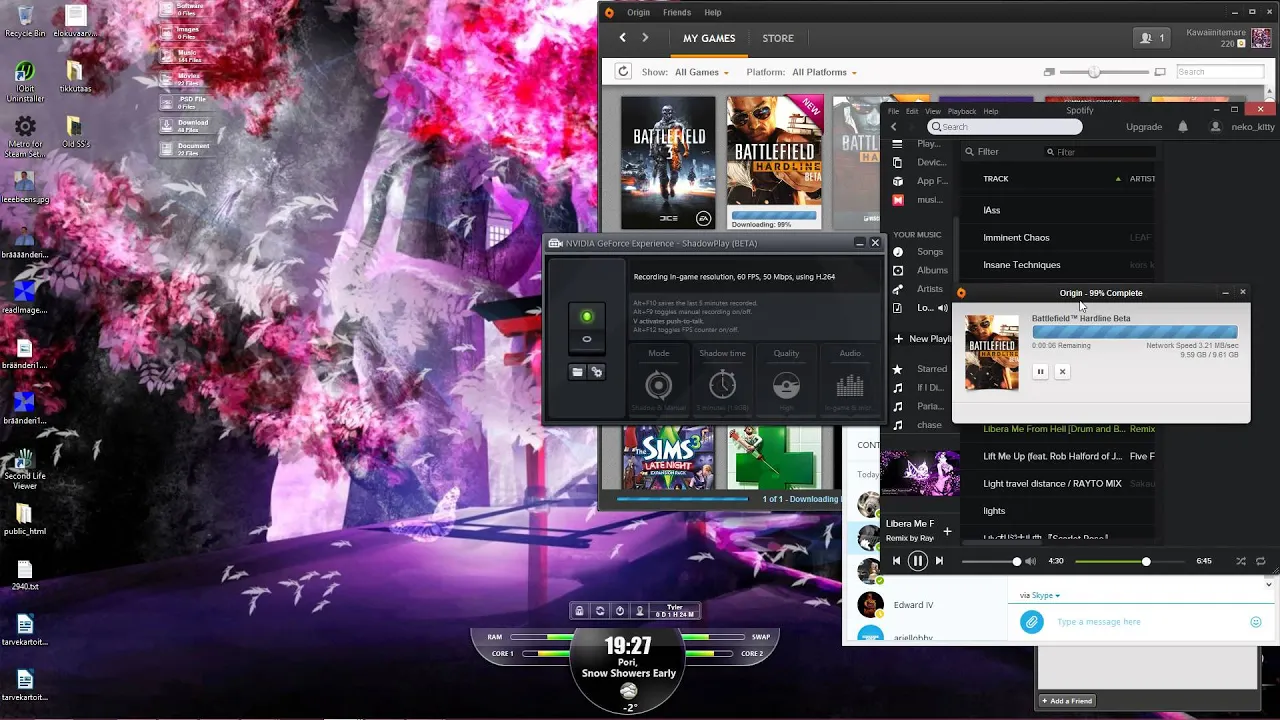Create New Playlist in Spotify
Image resolution: width=1280 pixels, height=720 pixels.
(922, 339)
